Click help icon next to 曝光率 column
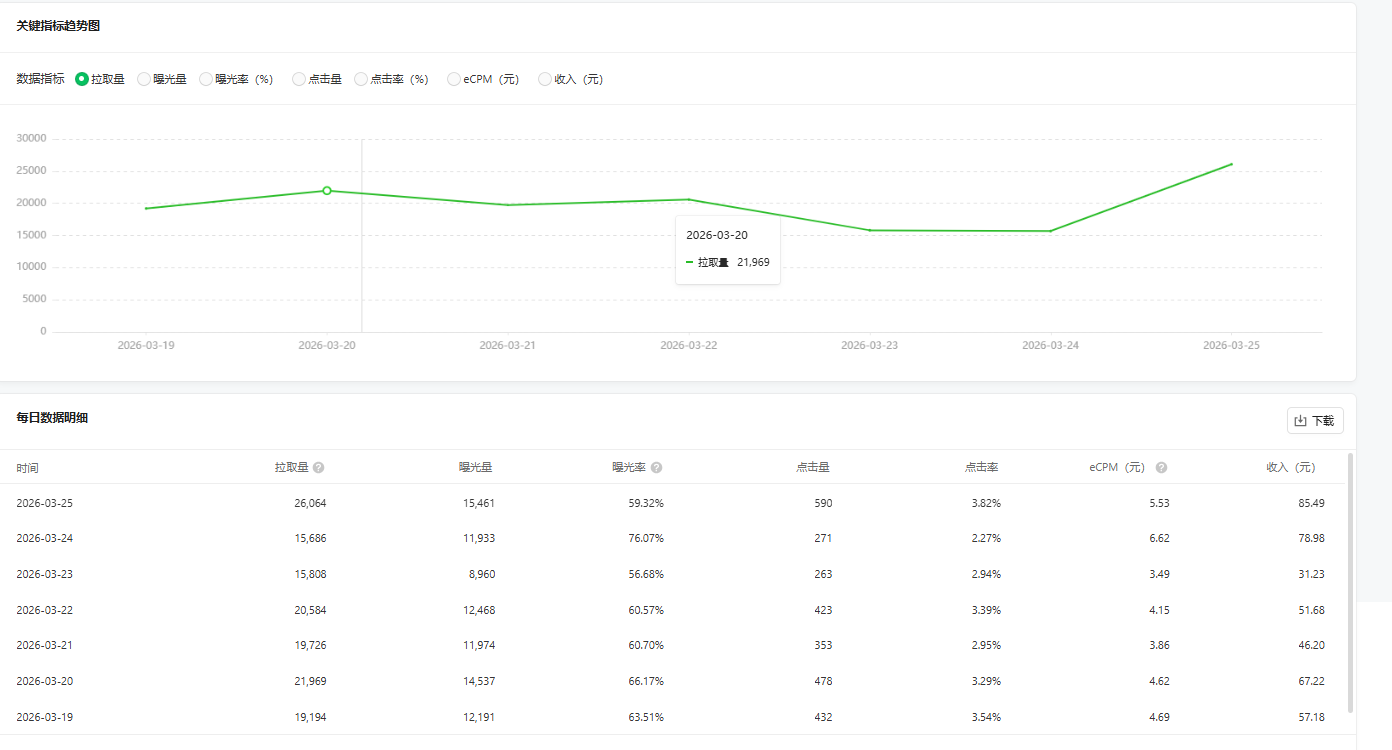 pos(656,467)
